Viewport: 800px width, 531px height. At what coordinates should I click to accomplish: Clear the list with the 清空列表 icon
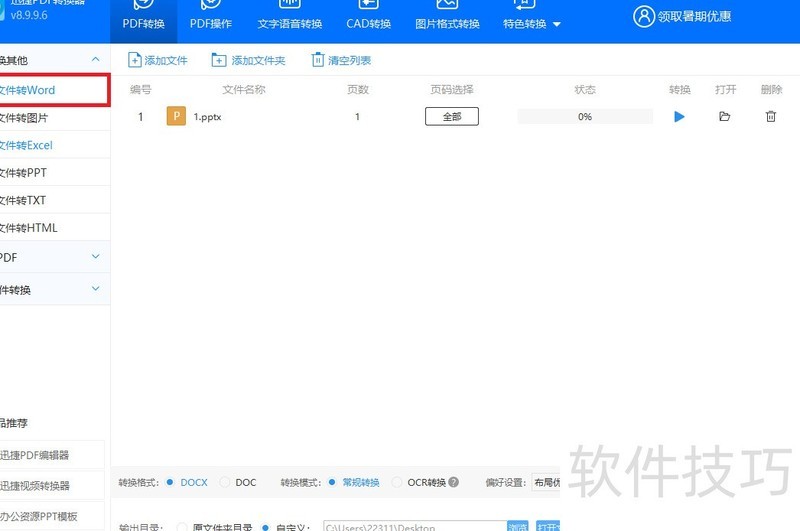click(317, 60)
